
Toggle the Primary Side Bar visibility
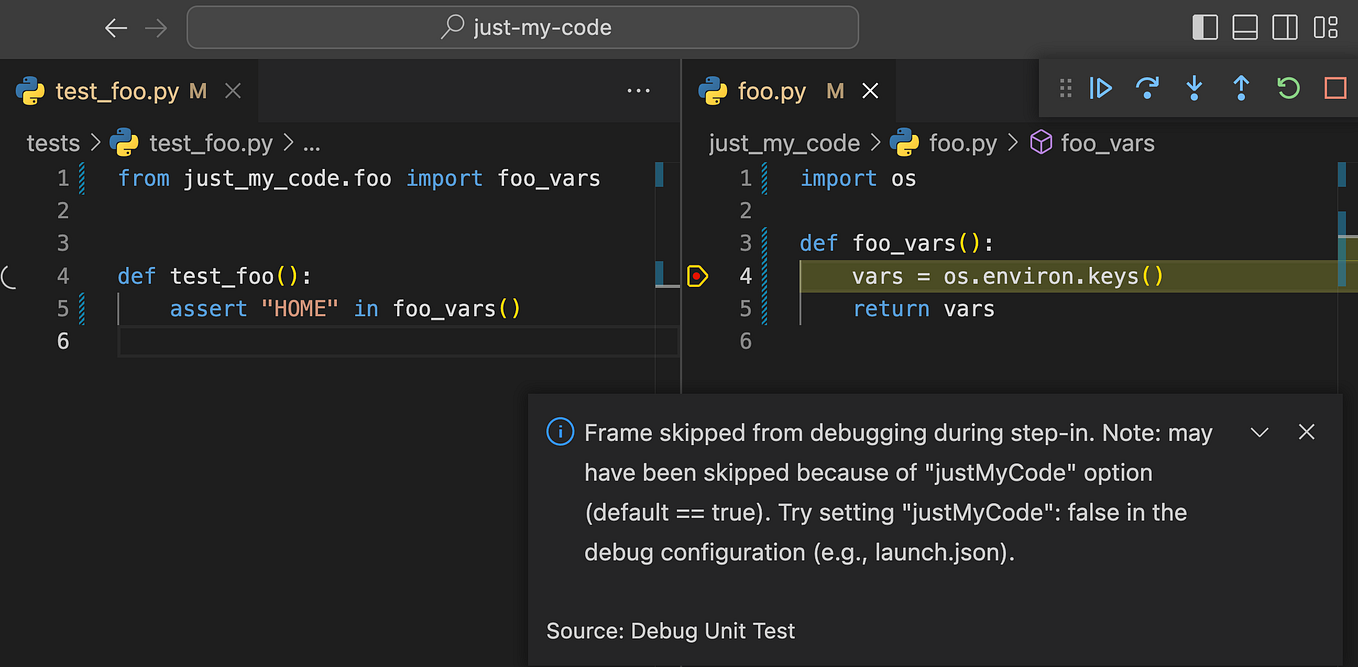[1205, 27]
